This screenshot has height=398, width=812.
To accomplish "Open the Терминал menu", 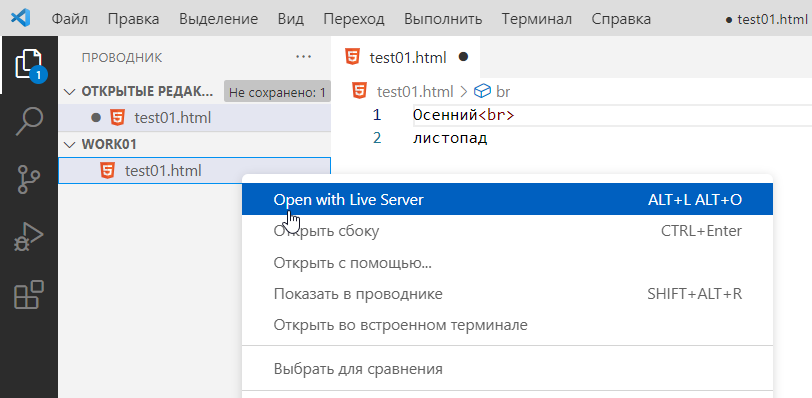I will [536, 19].
